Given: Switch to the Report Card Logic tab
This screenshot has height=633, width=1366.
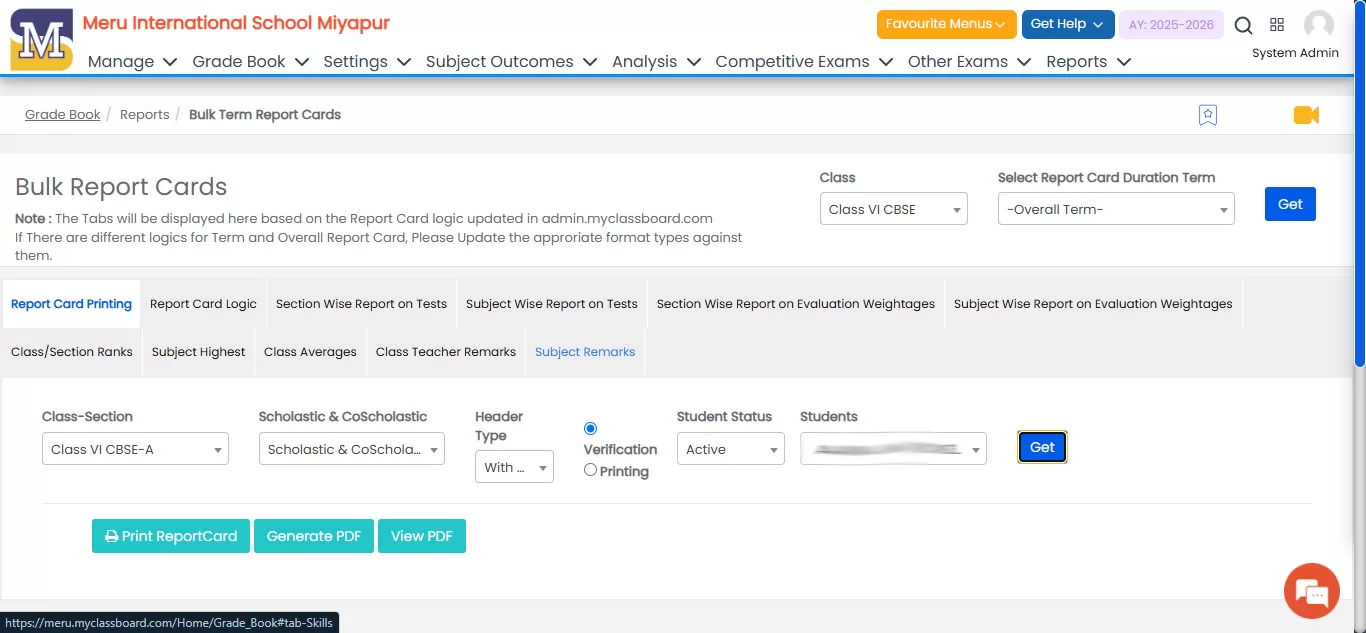Looking at the screenshot, I should [x=203, y=304].
